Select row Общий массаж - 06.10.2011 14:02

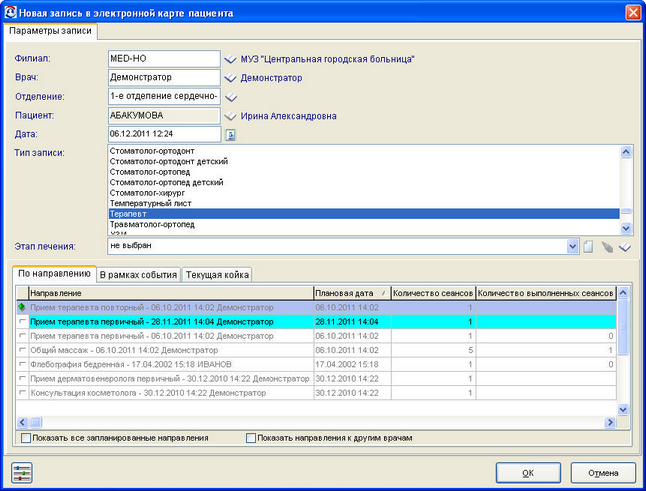pyautogui.click(x=316, y=350)
